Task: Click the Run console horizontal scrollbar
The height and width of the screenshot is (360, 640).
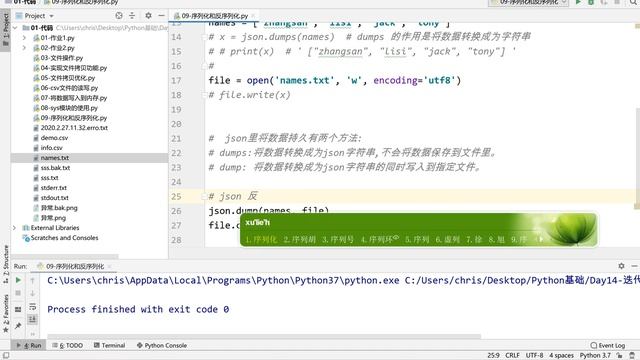Action: click(x=264, y=336)
